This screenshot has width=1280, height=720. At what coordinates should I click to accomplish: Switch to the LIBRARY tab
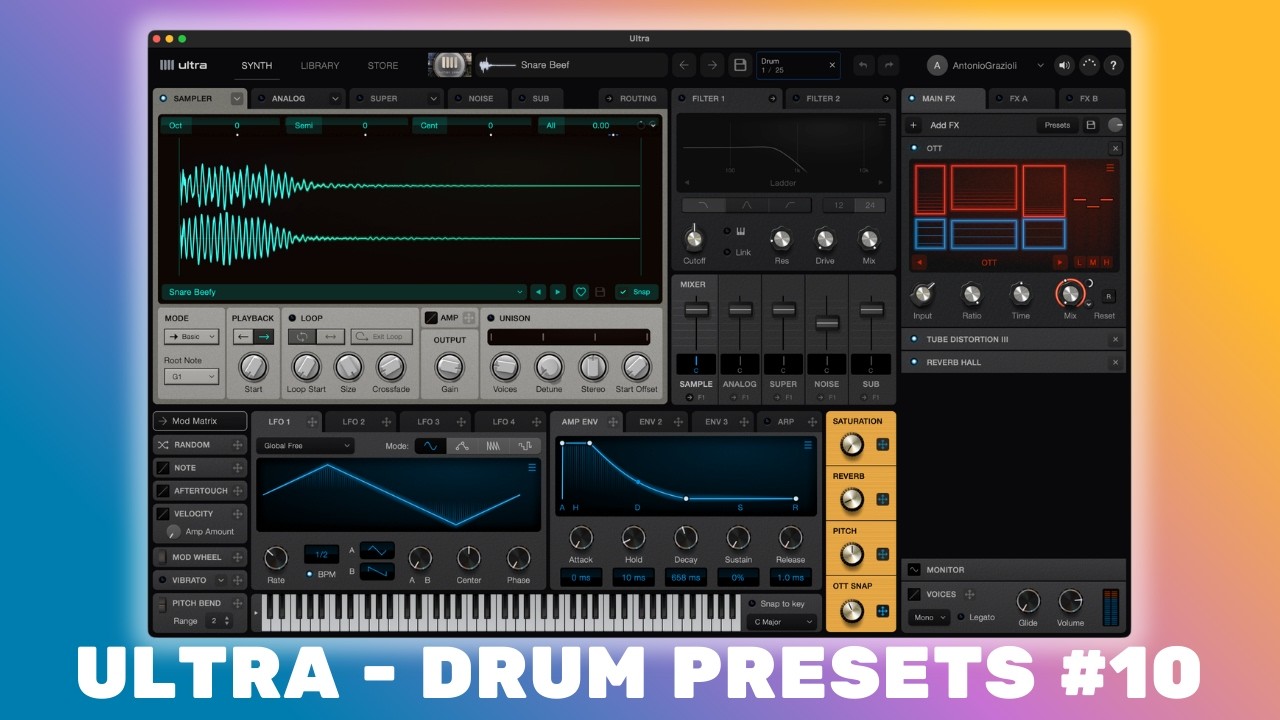(x=320, y=65)
